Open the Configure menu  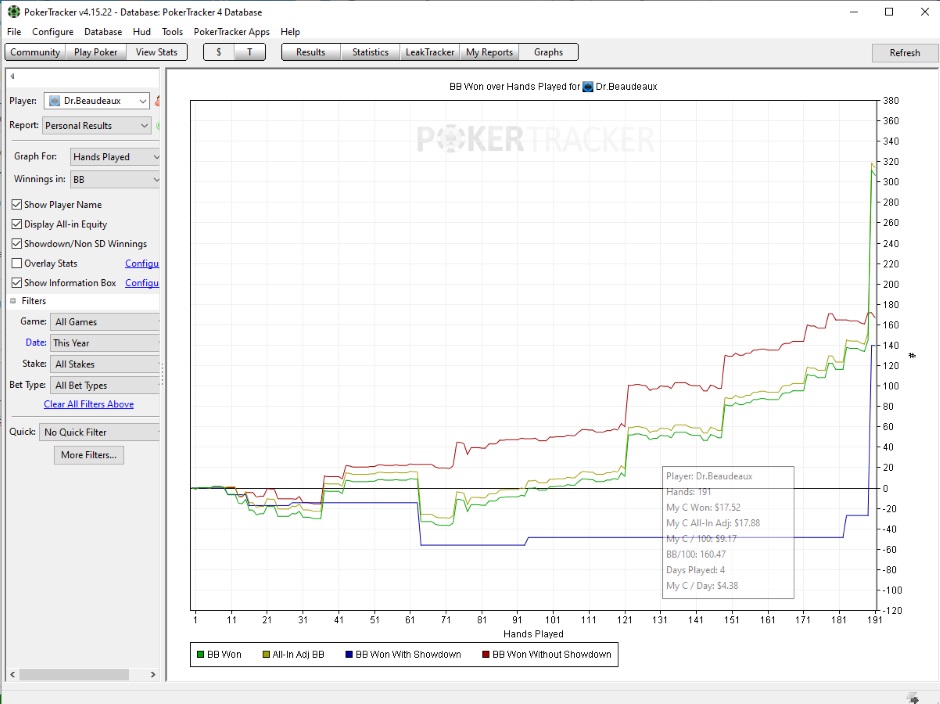[53, 32]
